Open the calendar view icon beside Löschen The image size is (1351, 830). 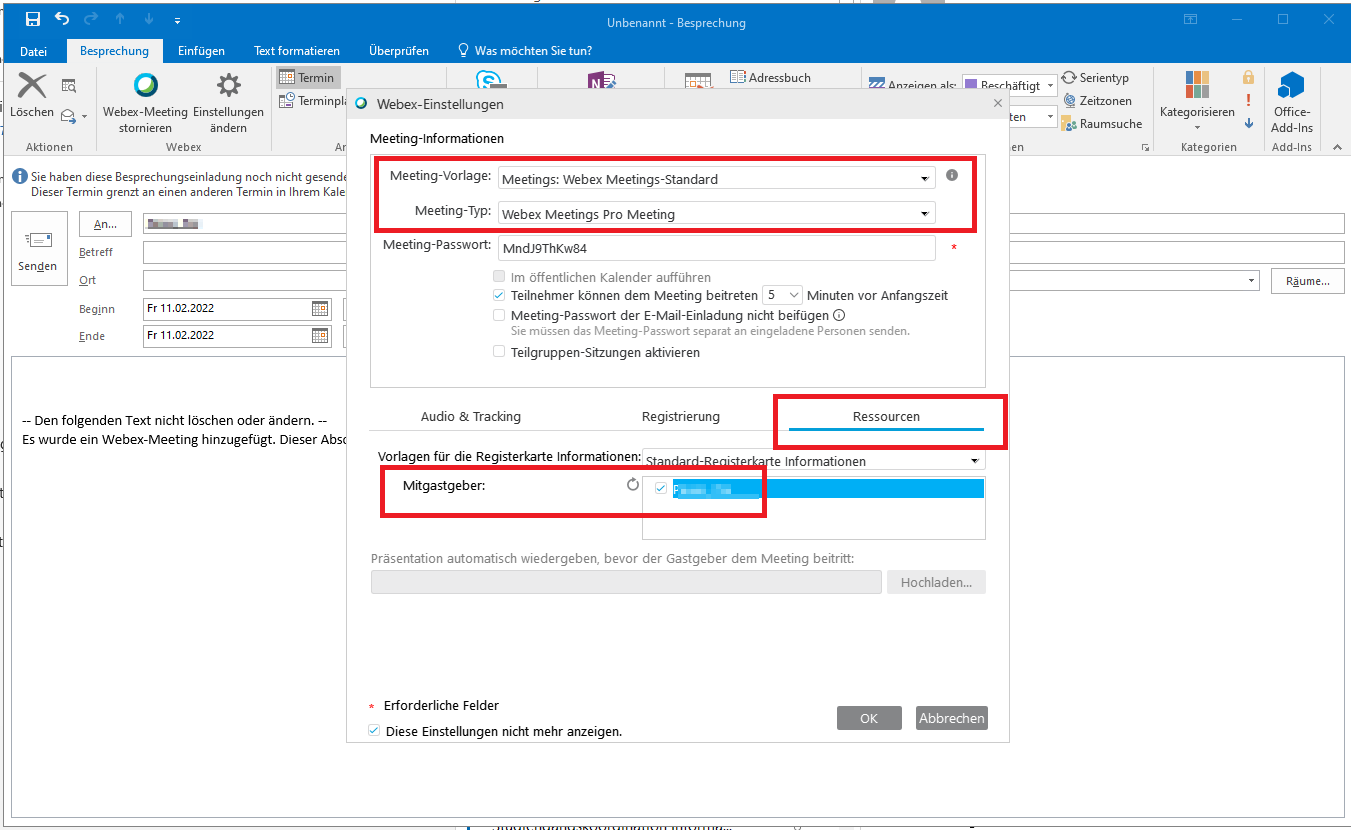click(x=69, y=86)
